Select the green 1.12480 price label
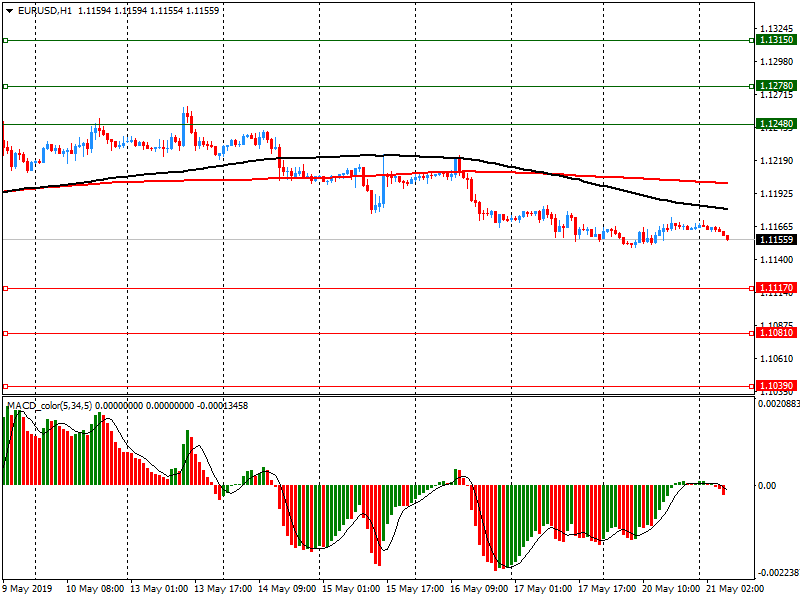Image resolution: width=800 pixels, height=600 pixels. 776,125
